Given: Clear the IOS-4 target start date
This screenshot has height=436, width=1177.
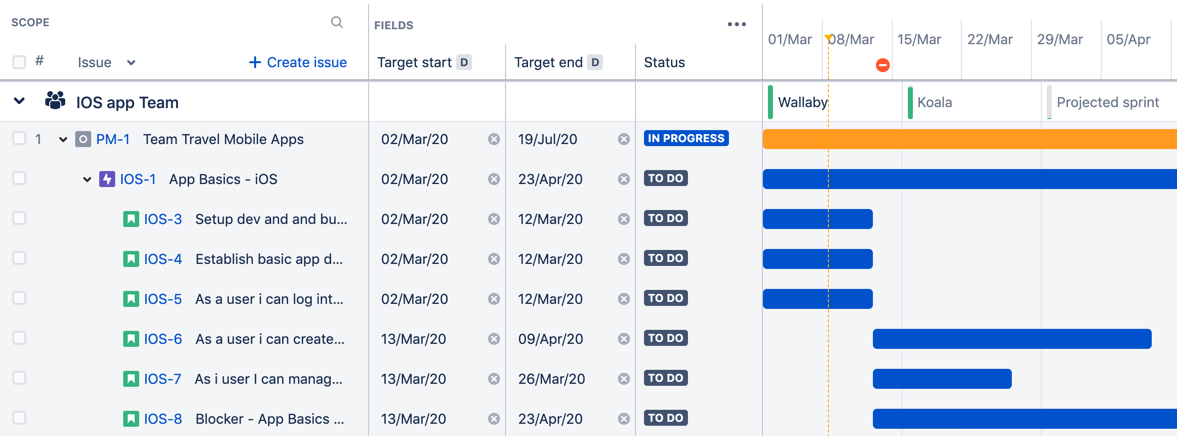Looking at the screenshot, I should pyautogui.click(x=494, y=259).
